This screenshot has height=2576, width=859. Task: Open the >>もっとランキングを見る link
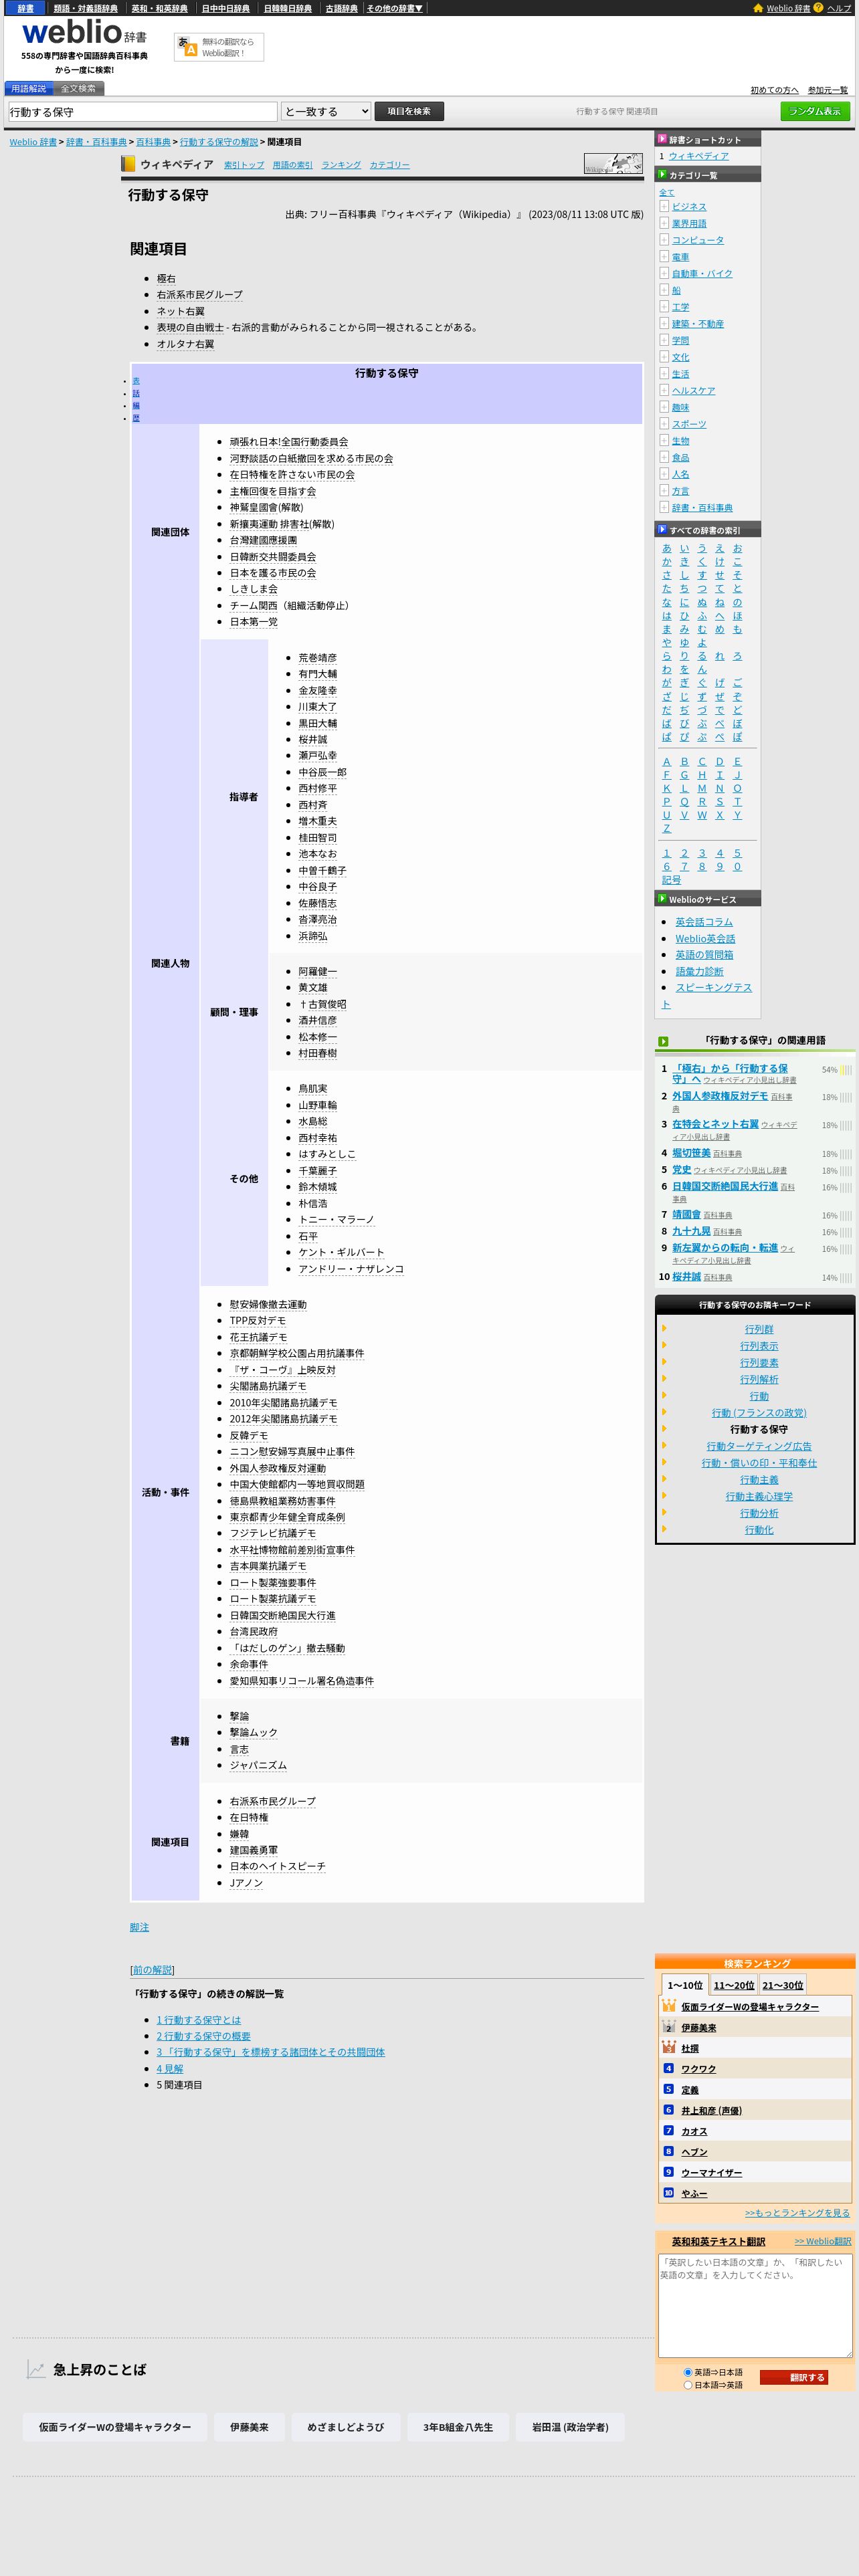coord(797,2213)
